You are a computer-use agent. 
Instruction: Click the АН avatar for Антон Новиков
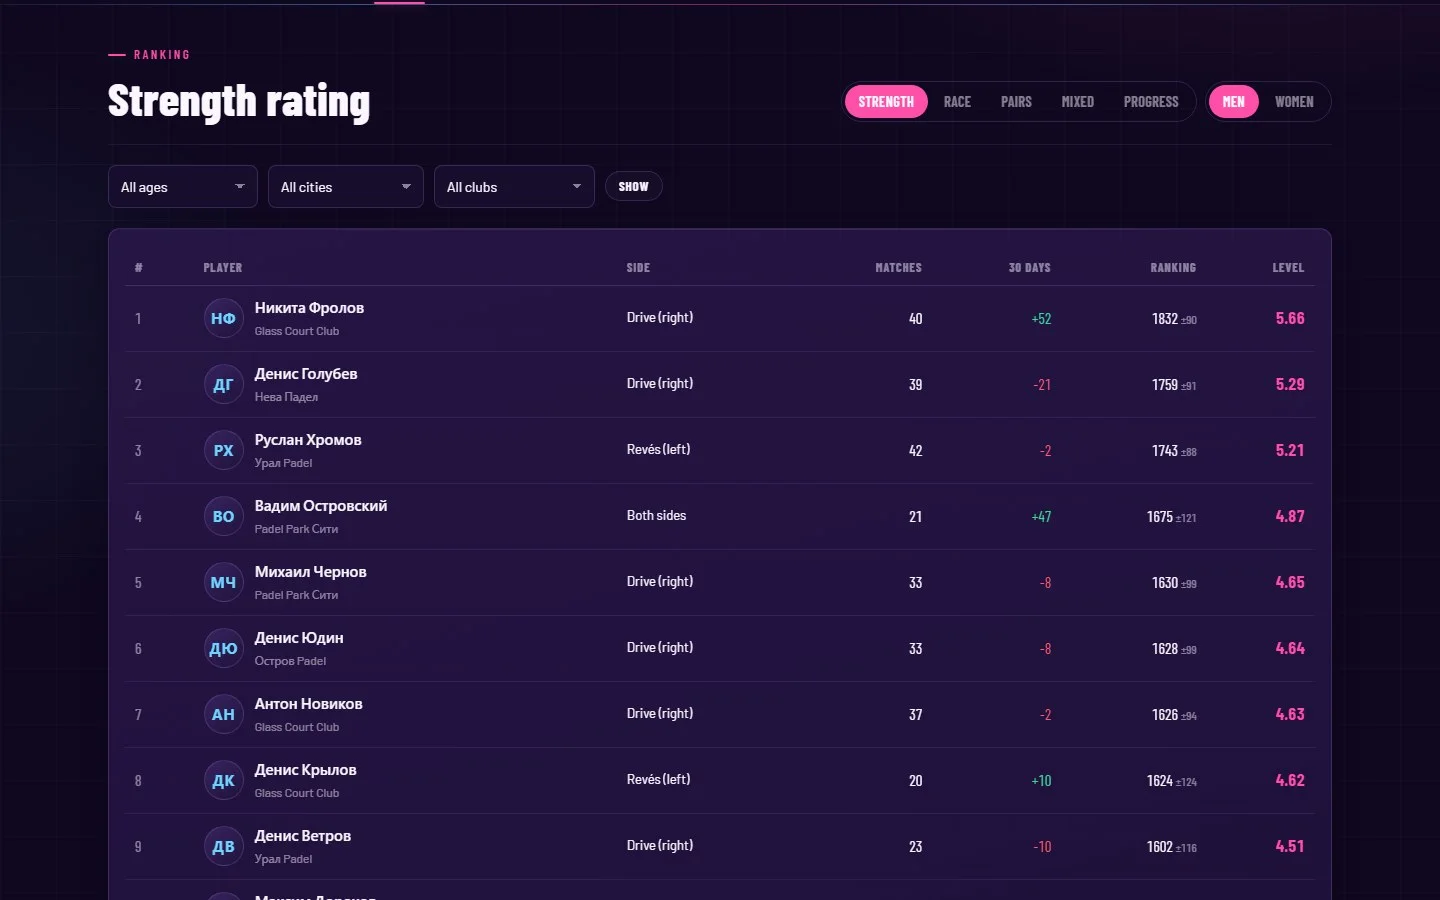point(224,715)
